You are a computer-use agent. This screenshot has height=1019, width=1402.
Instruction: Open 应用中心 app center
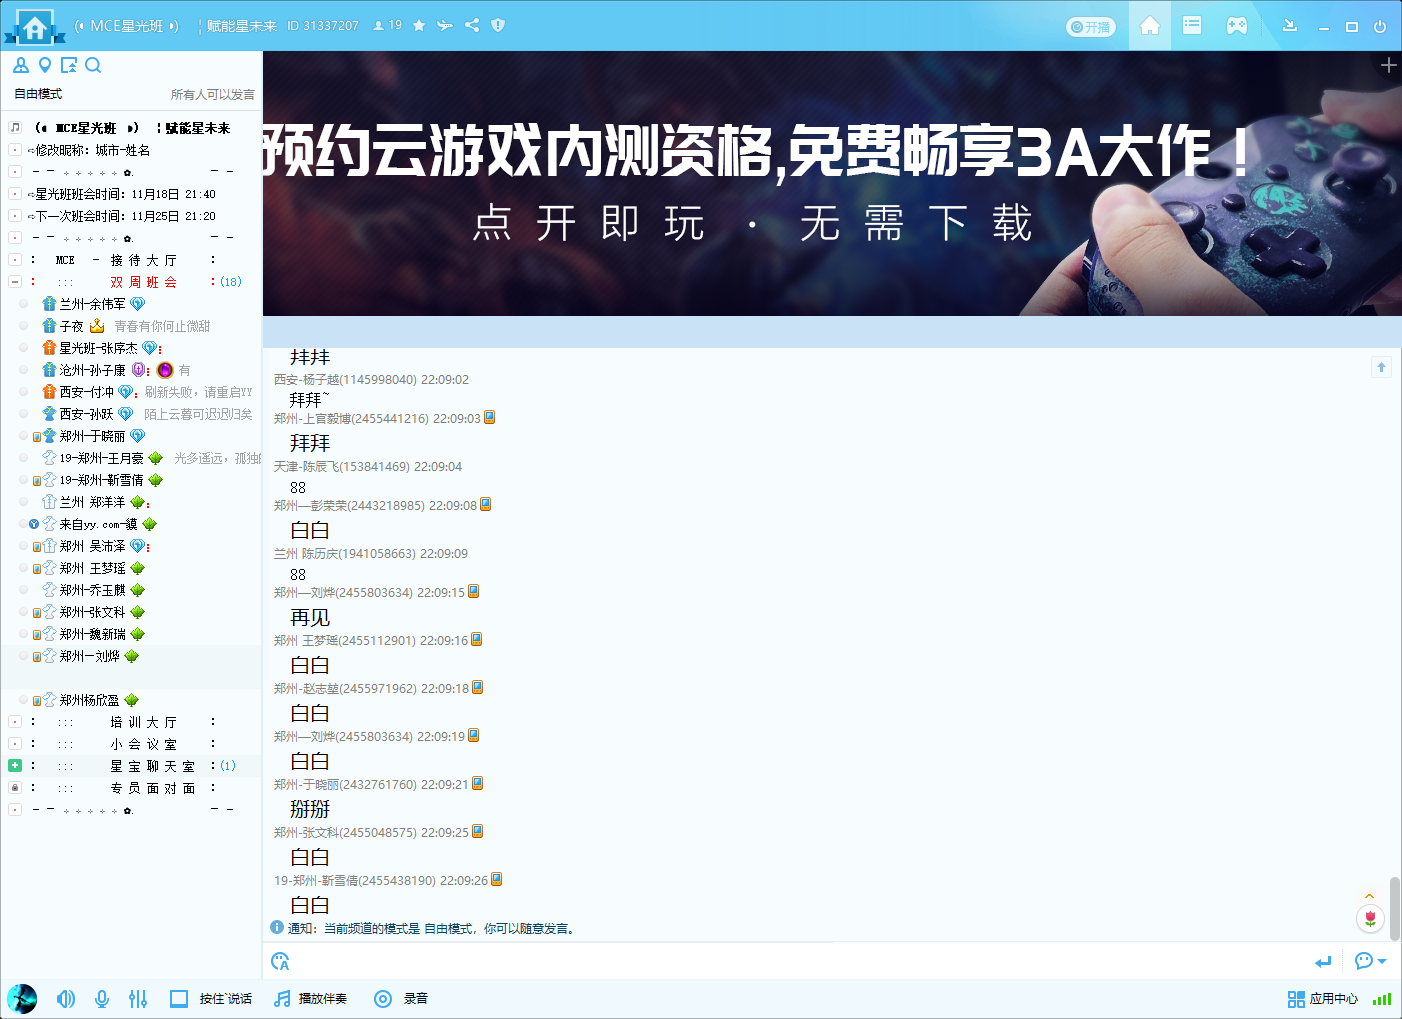[x=1322, y=998]
